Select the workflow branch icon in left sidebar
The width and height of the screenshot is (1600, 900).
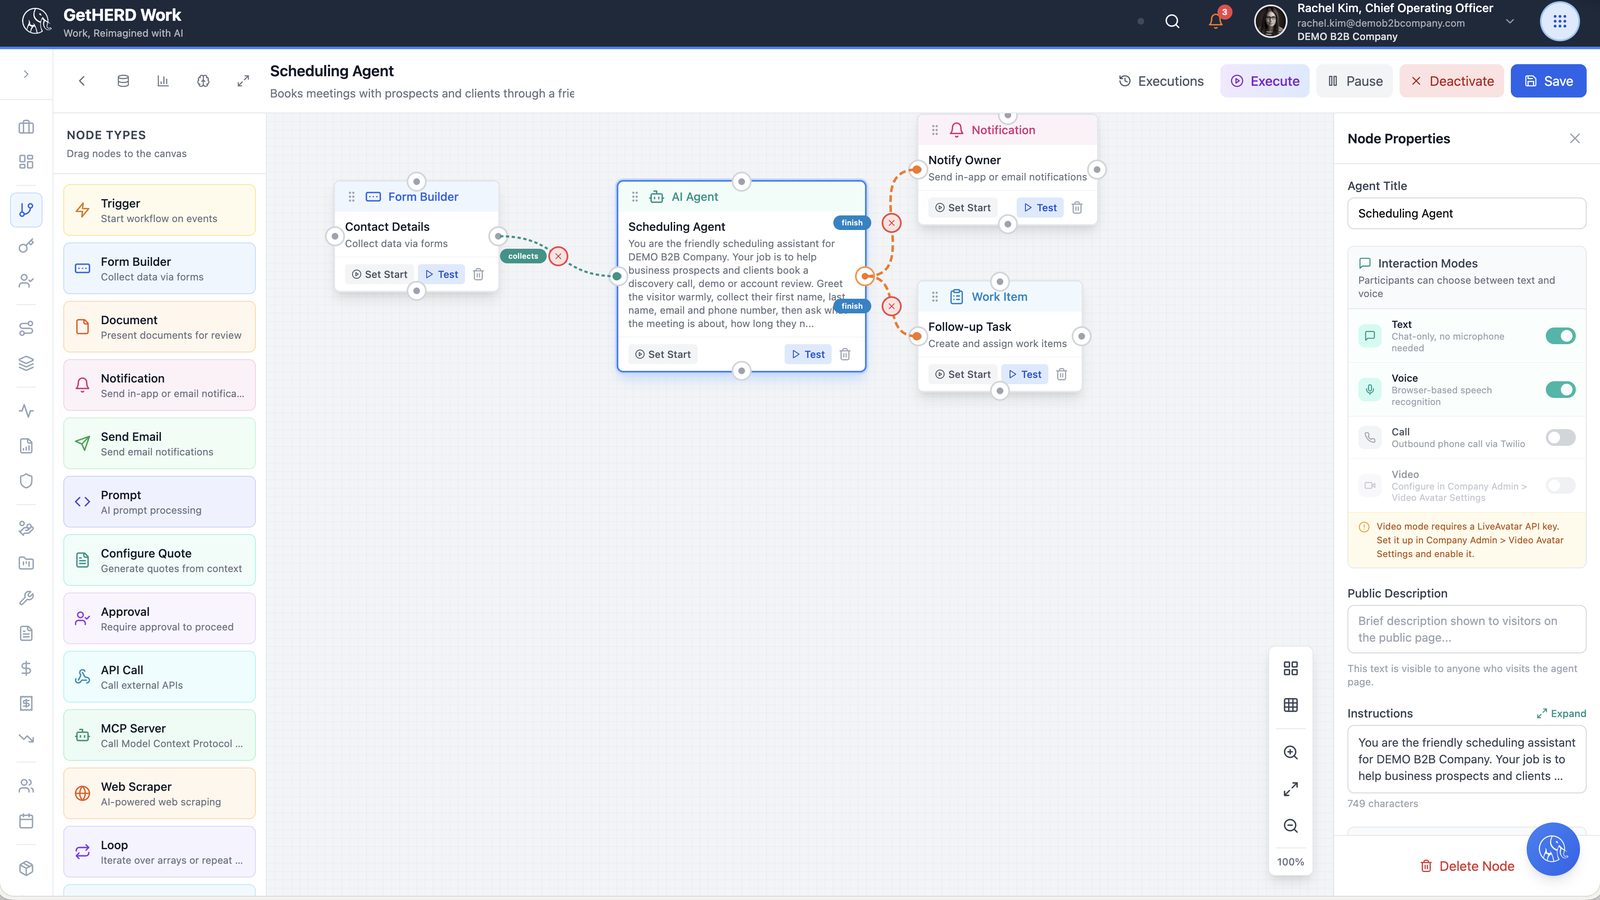coord(26,210)
